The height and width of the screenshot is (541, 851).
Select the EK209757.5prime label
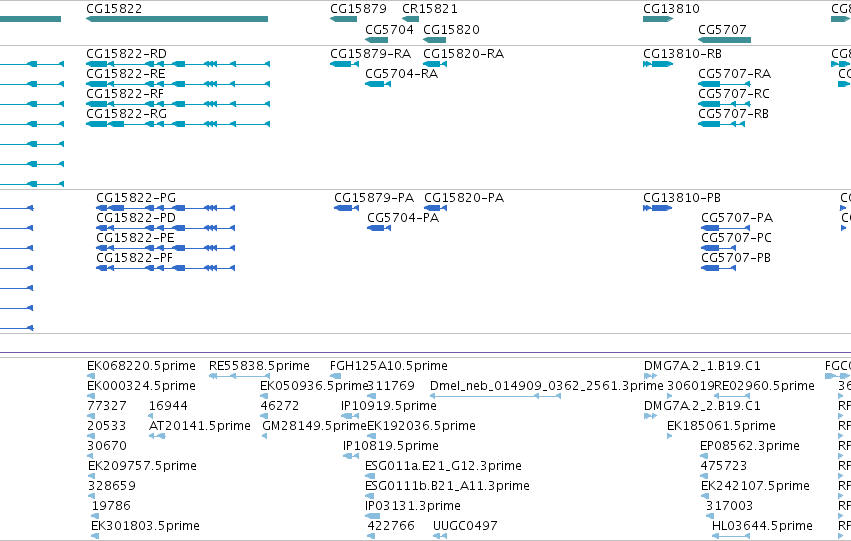142,466
